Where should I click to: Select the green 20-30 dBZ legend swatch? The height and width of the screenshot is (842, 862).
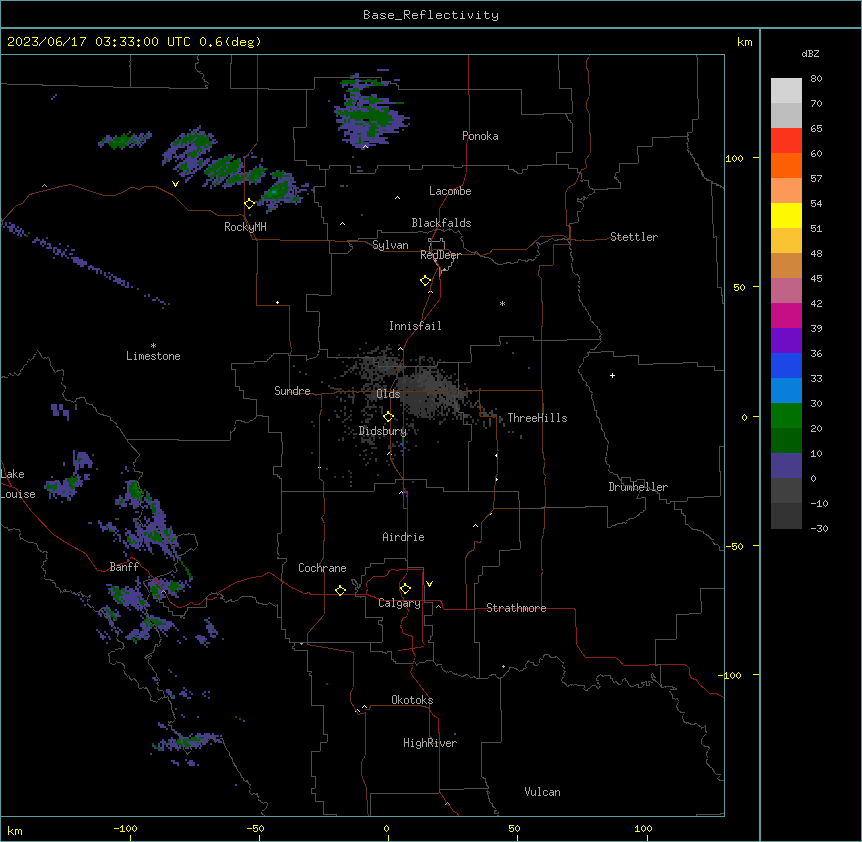point(786,416)
